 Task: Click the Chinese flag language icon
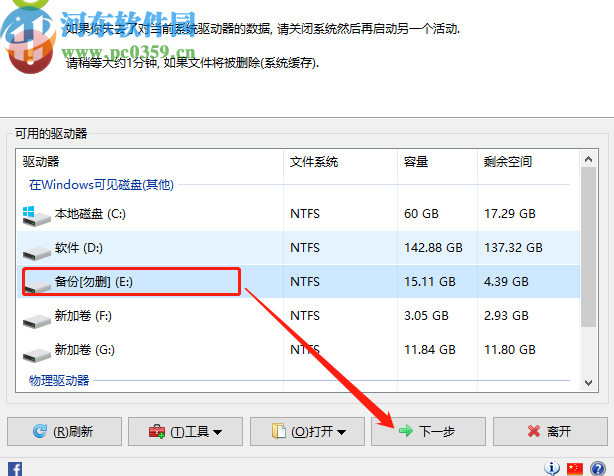click(575, 469)
